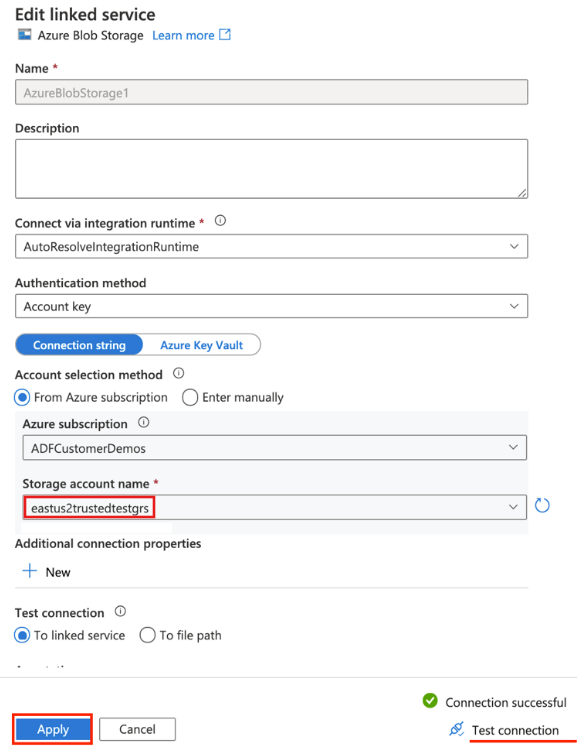This screenshot has height=748, width=577.
Task: Switch to the Azure Key Vault tab
Action: (202, 345)
